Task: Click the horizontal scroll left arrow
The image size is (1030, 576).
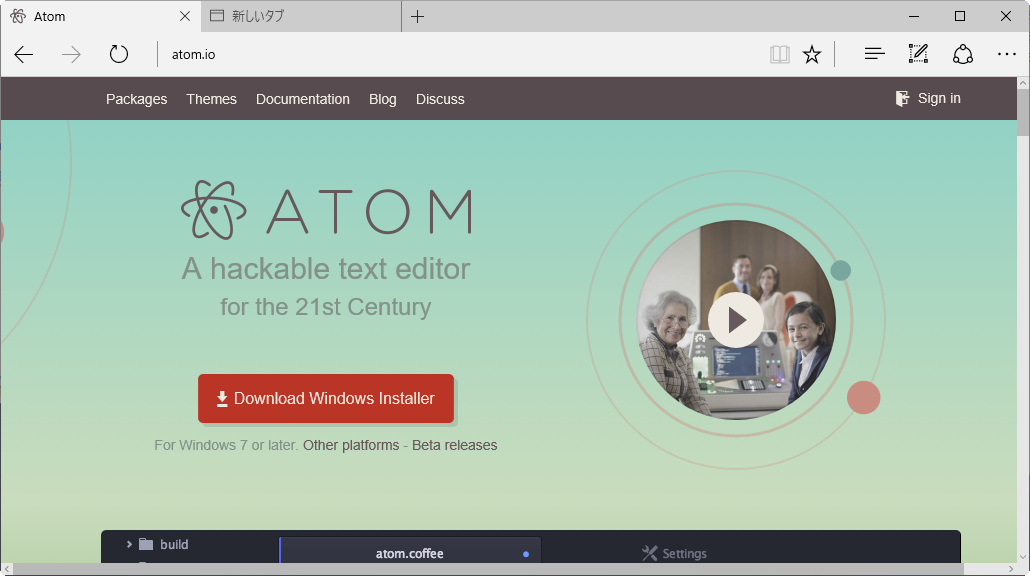Action: pos(7,569)
